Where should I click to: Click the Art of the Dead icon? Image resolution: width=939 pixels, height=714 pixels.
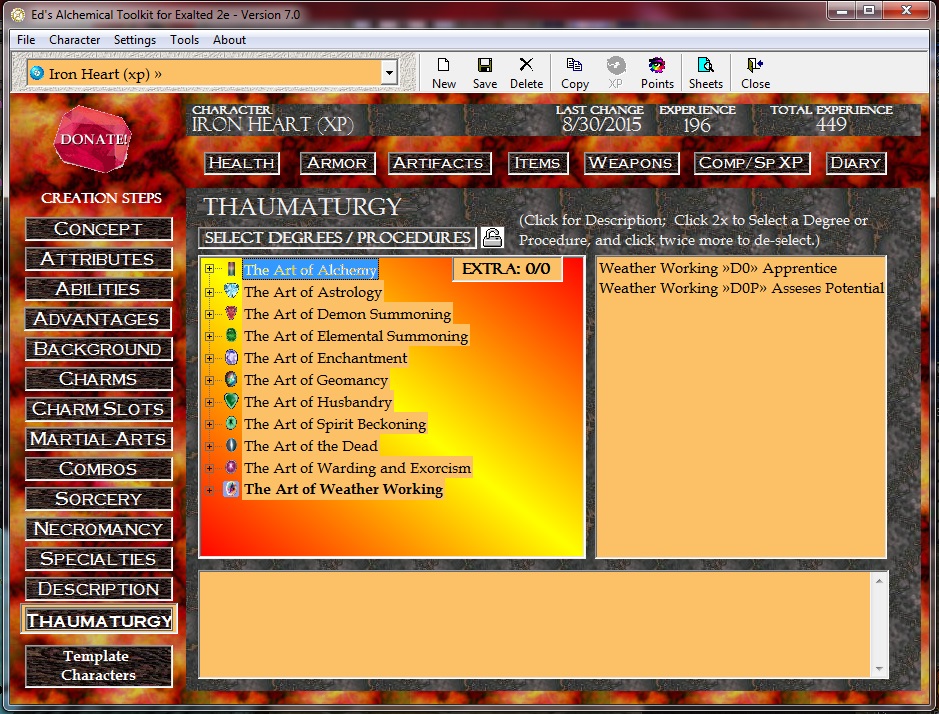click(231, 446)
